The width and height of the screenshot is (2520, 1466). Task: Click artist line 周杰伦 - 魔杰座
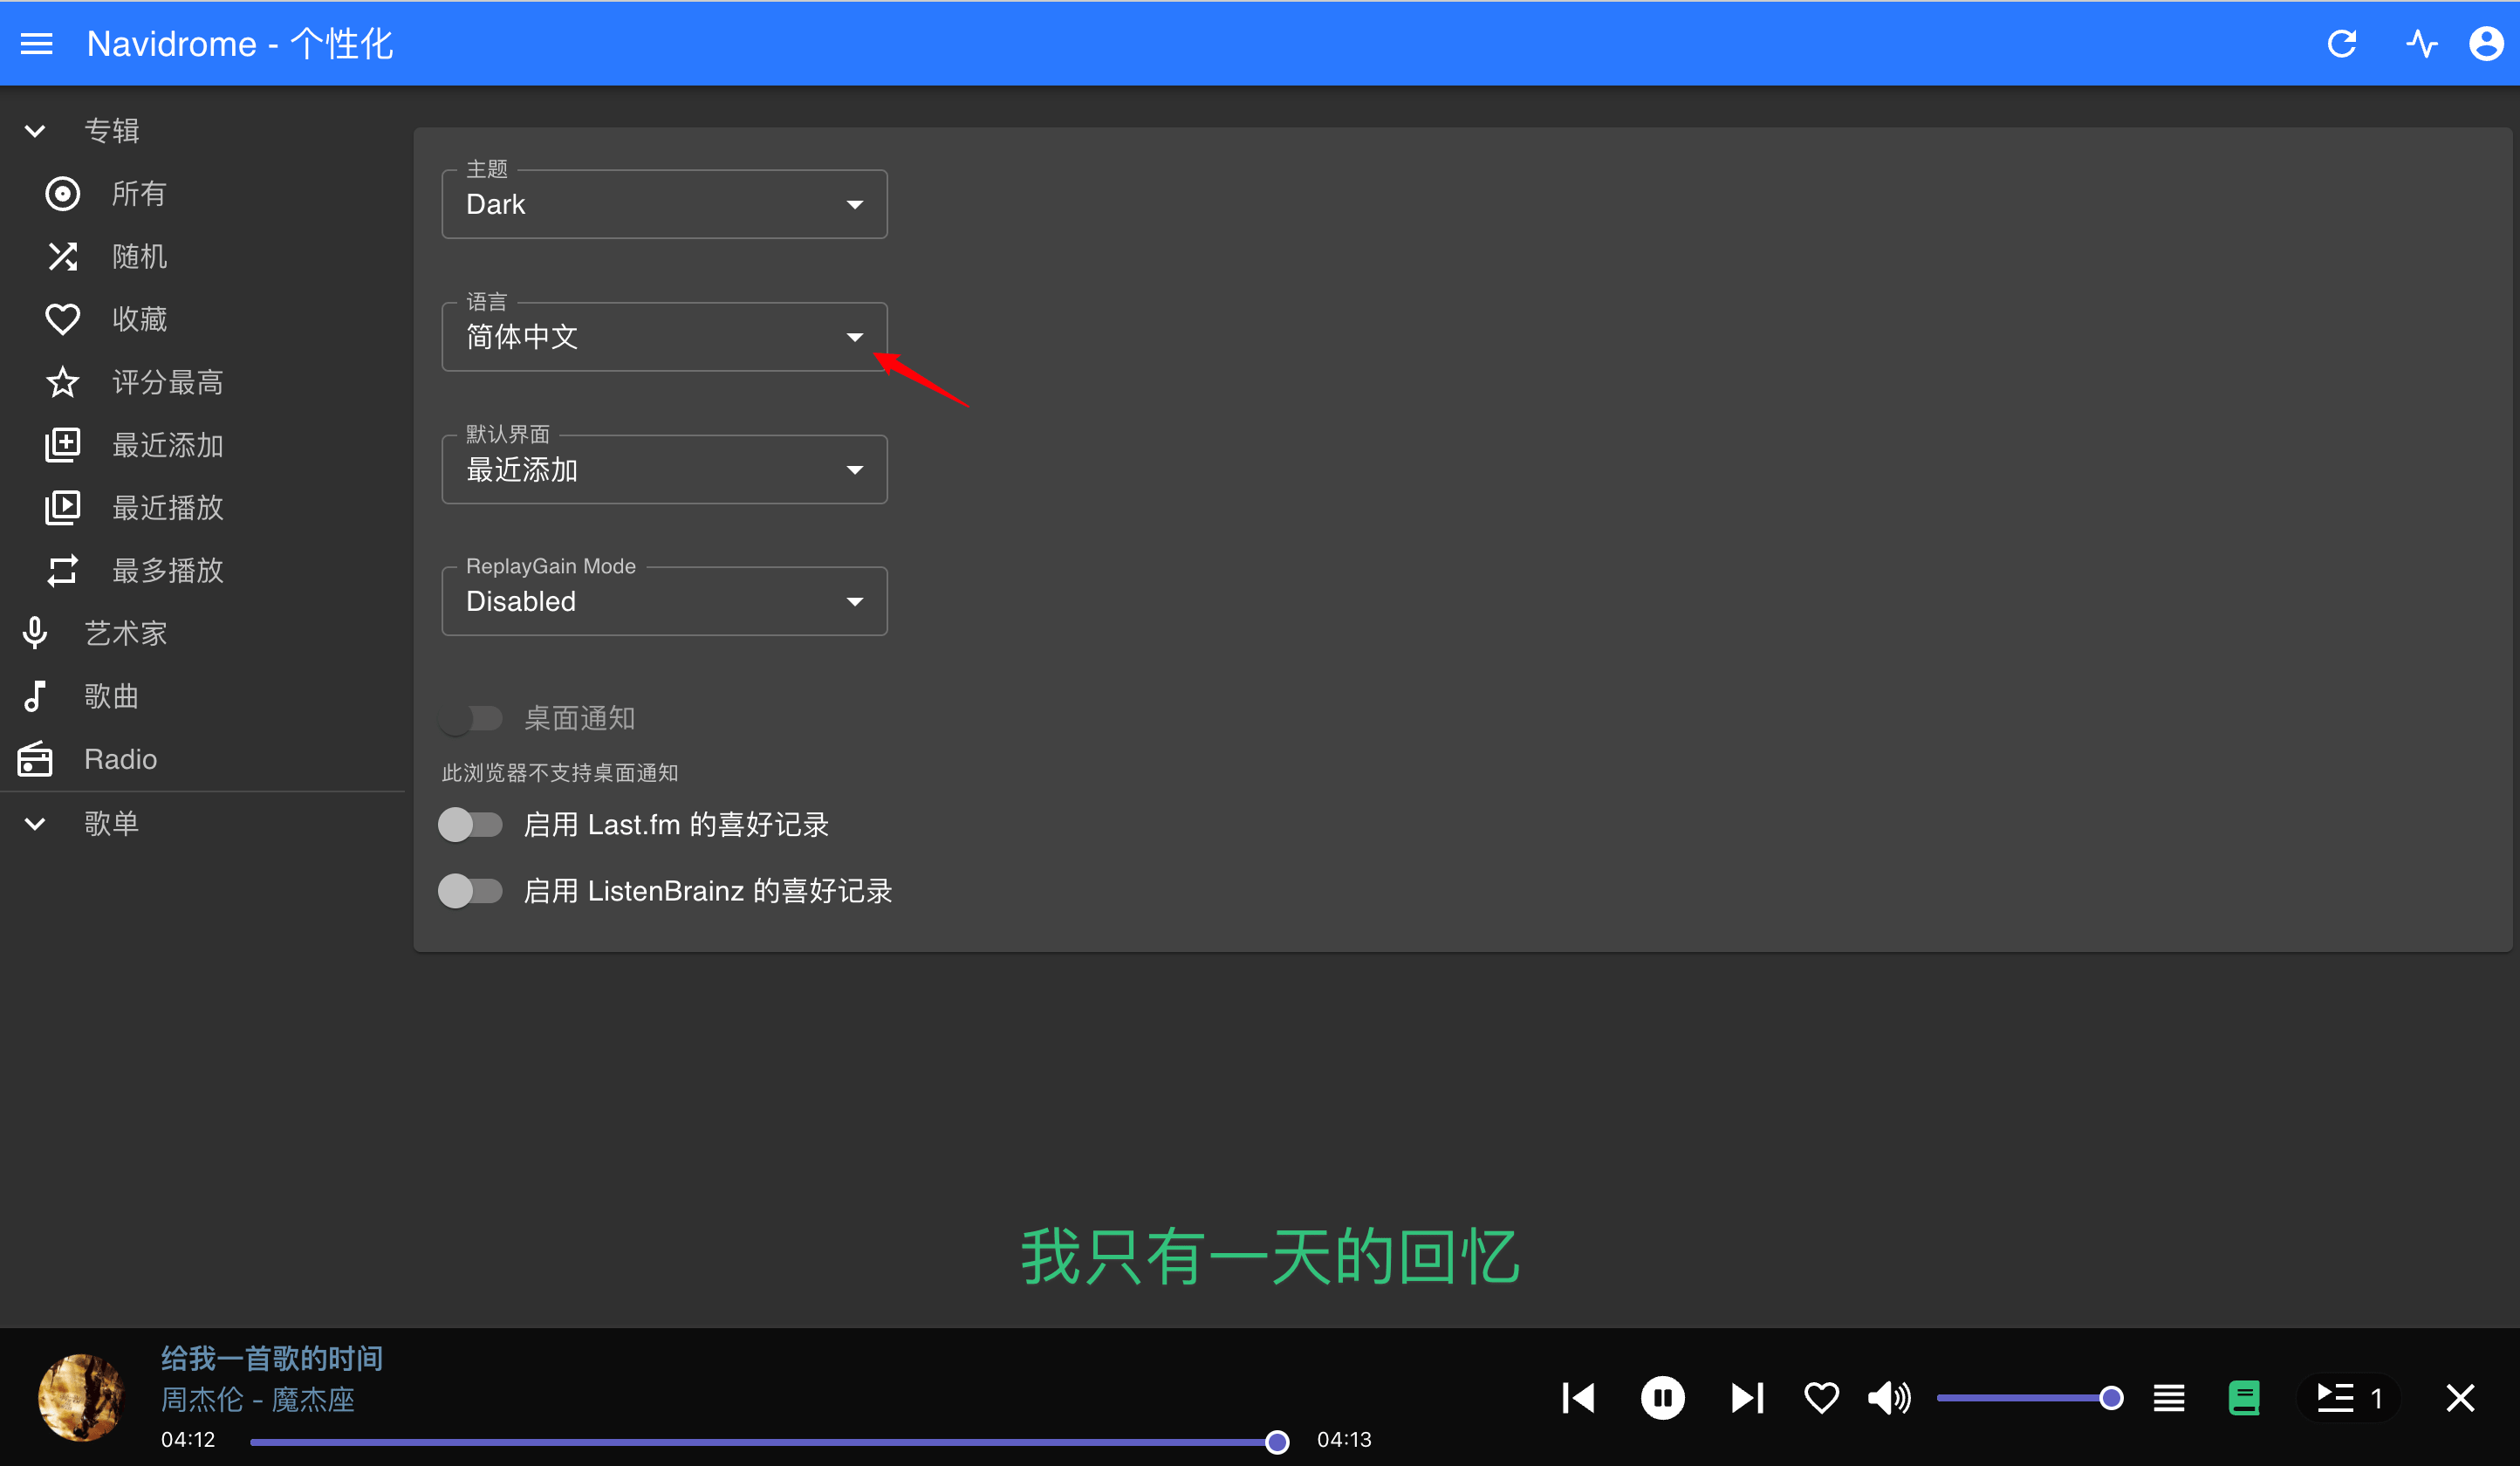click(x=258, y=1400)
